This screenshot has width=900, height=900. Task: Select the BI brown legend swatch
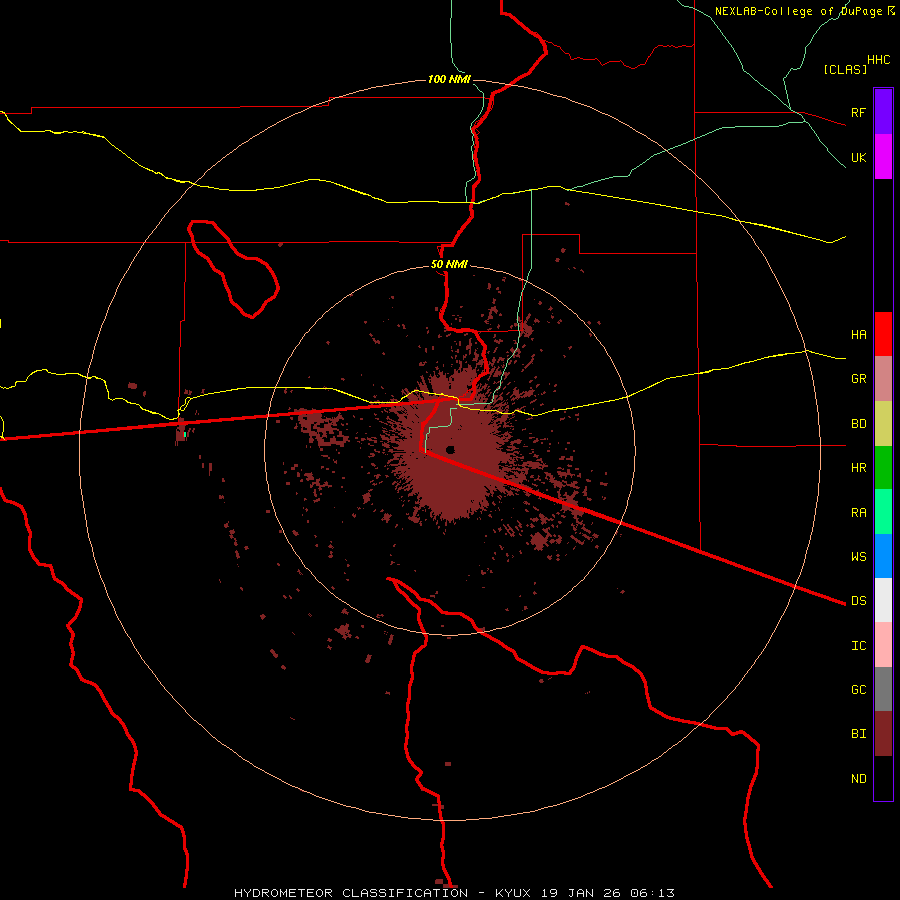tap(883, 734)
